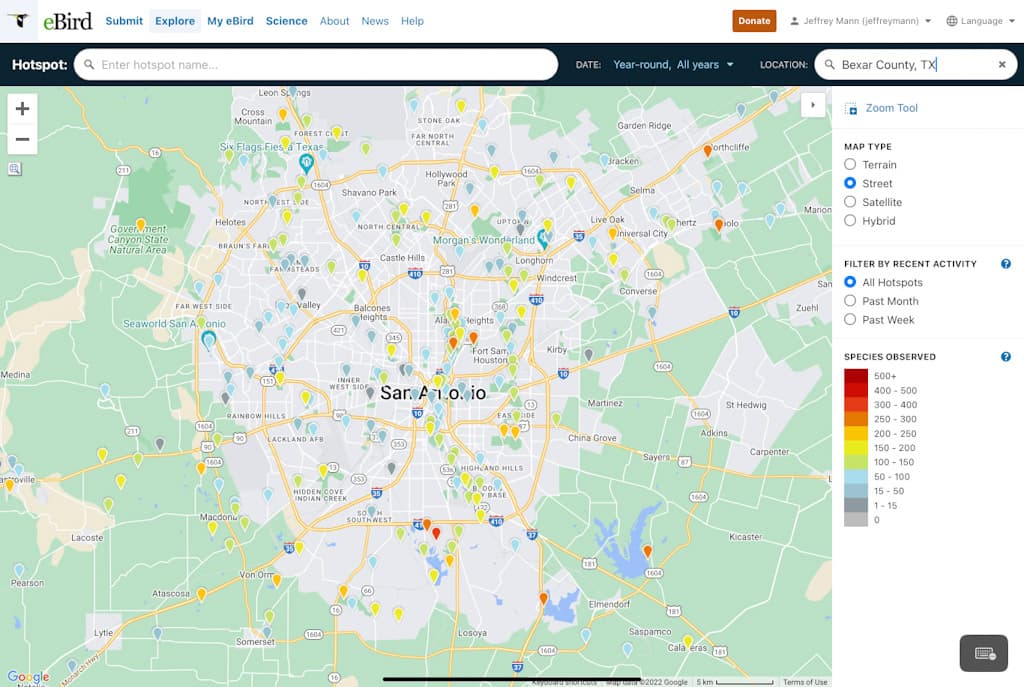Screen dimensions: 1024x687
Task: Click the globe Language icon
Action: click(x=952, y=21)
